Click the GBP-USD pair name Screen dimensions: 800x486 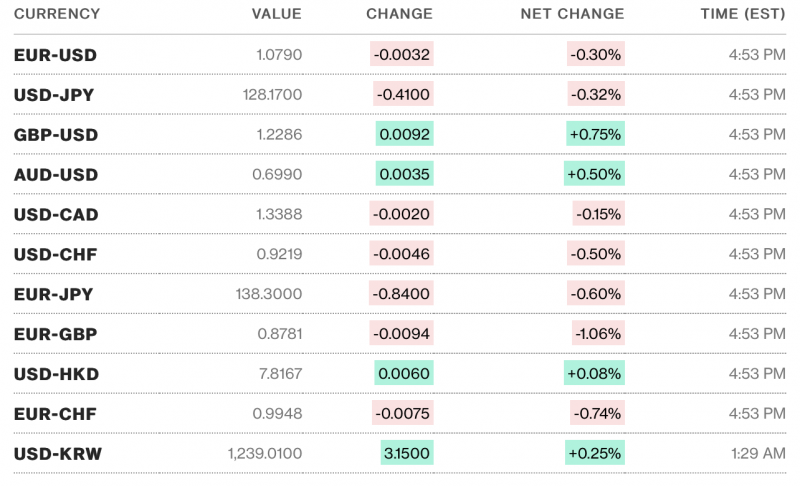tap(56, 134)
